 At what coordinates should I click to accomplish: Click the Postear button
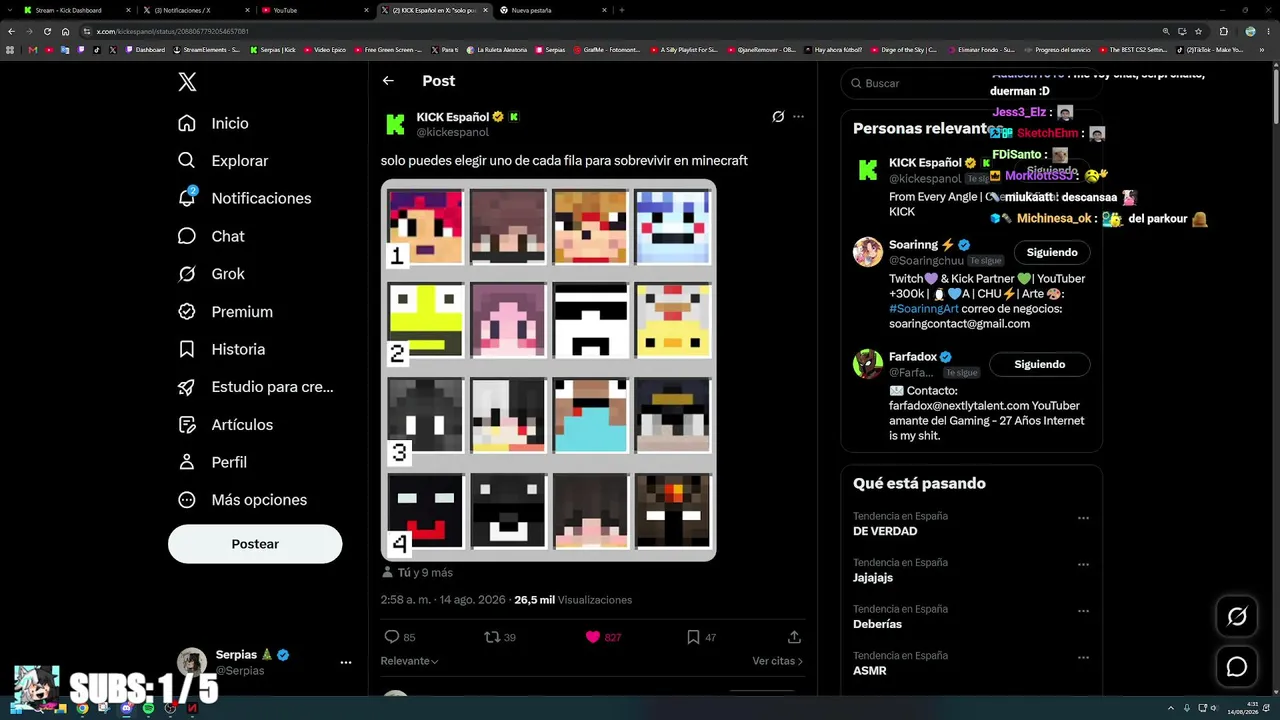[255, 544]
